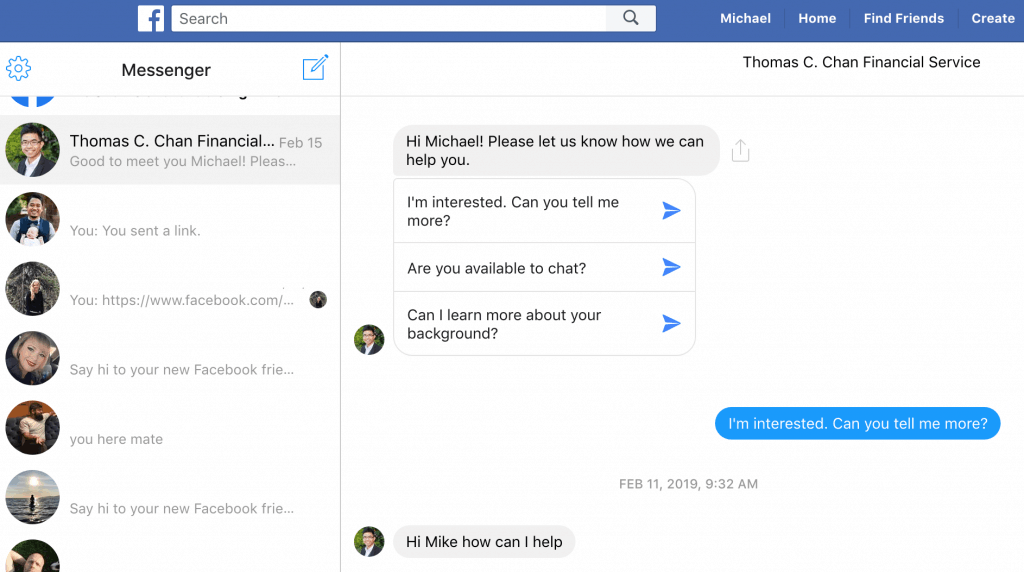Click avatar of "you here mate" conversation
This screenshot has height=572, width=1024.
pos(33,428)
